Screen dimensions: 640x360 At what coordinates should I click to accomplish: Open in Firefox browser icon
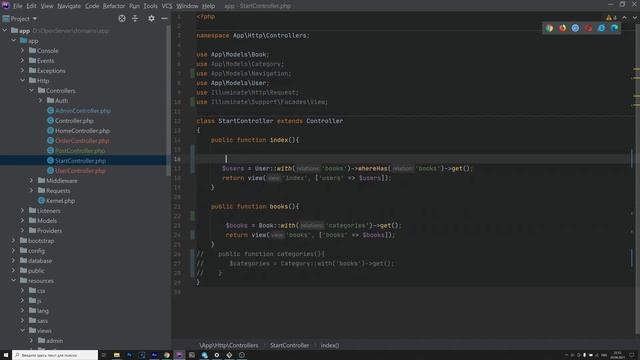pos(562,28)
